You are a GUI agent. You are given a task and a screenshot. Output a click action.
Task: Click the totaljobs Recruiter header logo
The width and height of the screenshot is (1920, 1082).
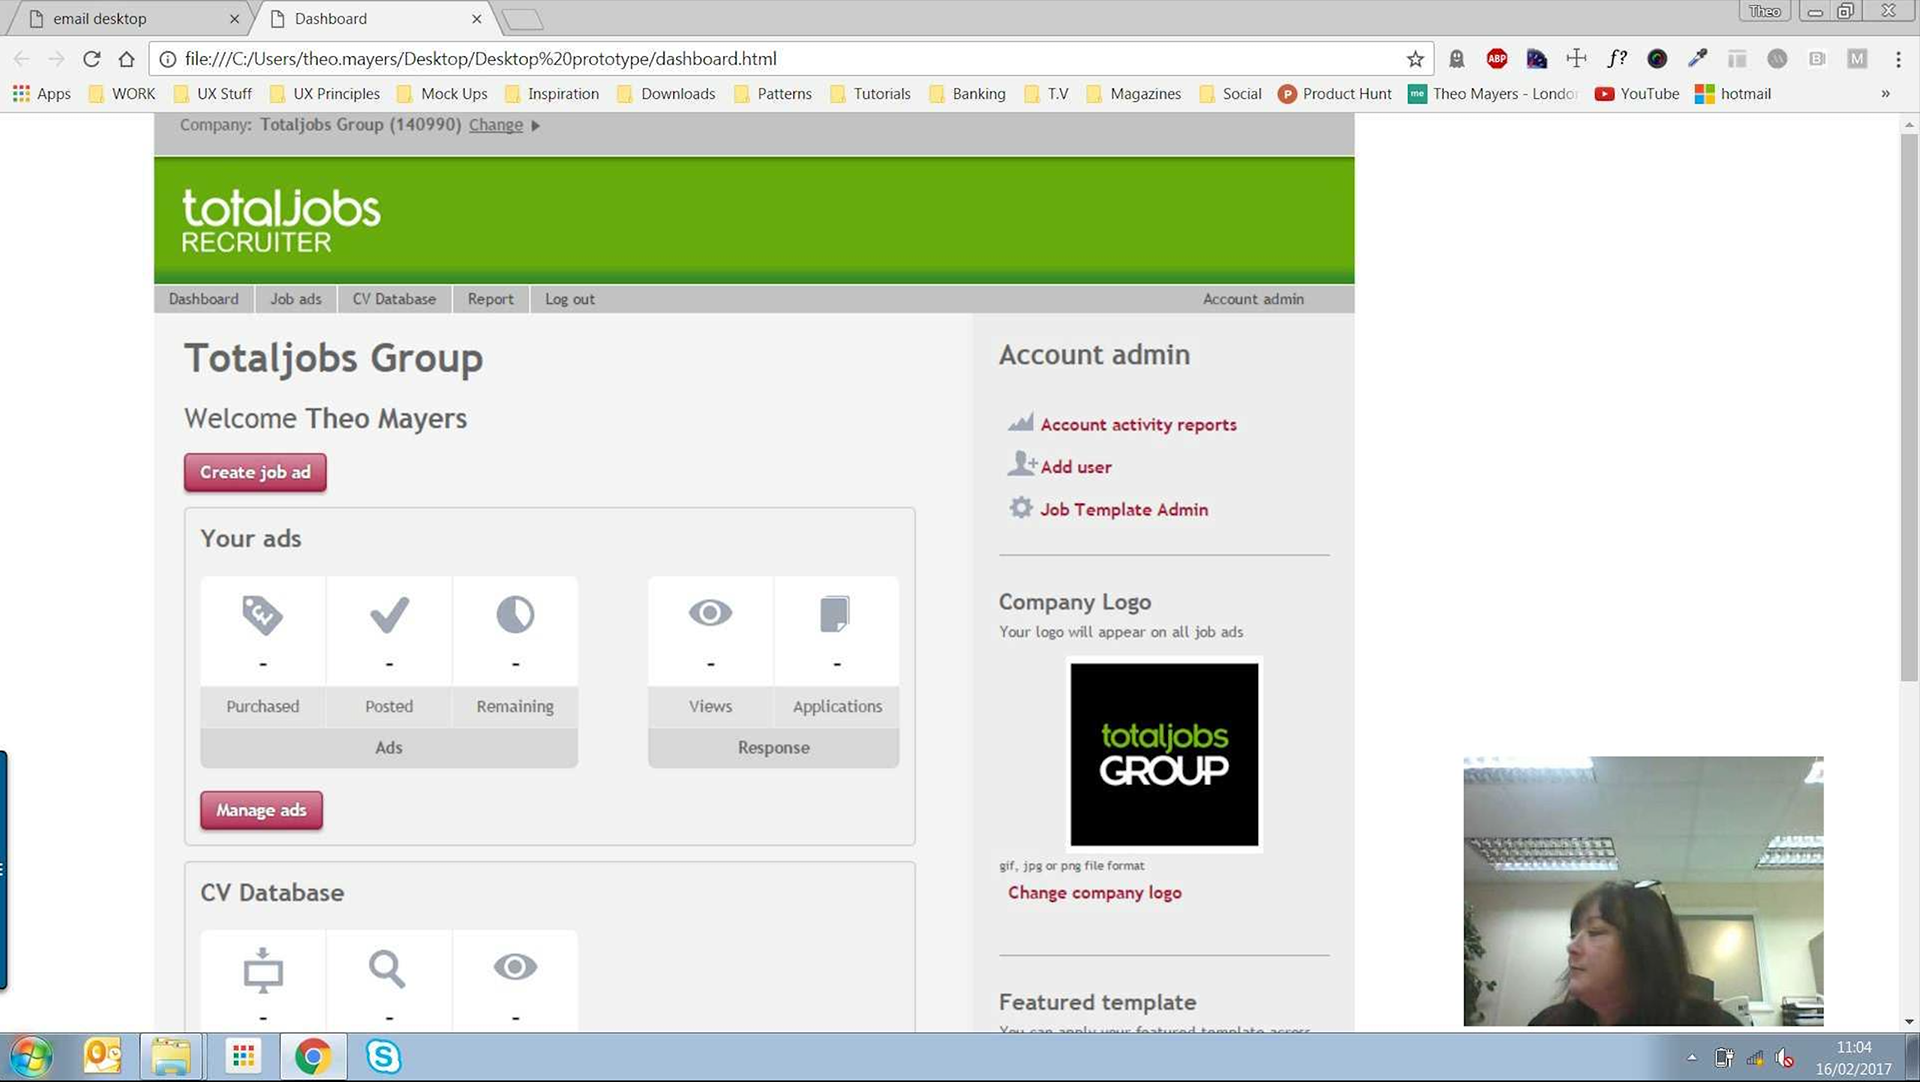(x=281, y=220)
